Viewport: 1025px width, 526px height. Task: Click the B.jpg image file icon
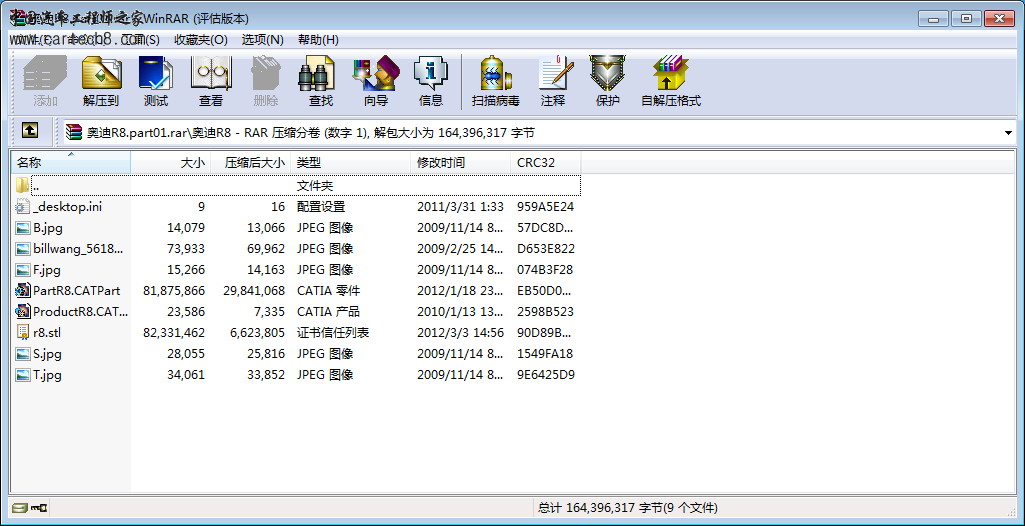click(23, 228)
